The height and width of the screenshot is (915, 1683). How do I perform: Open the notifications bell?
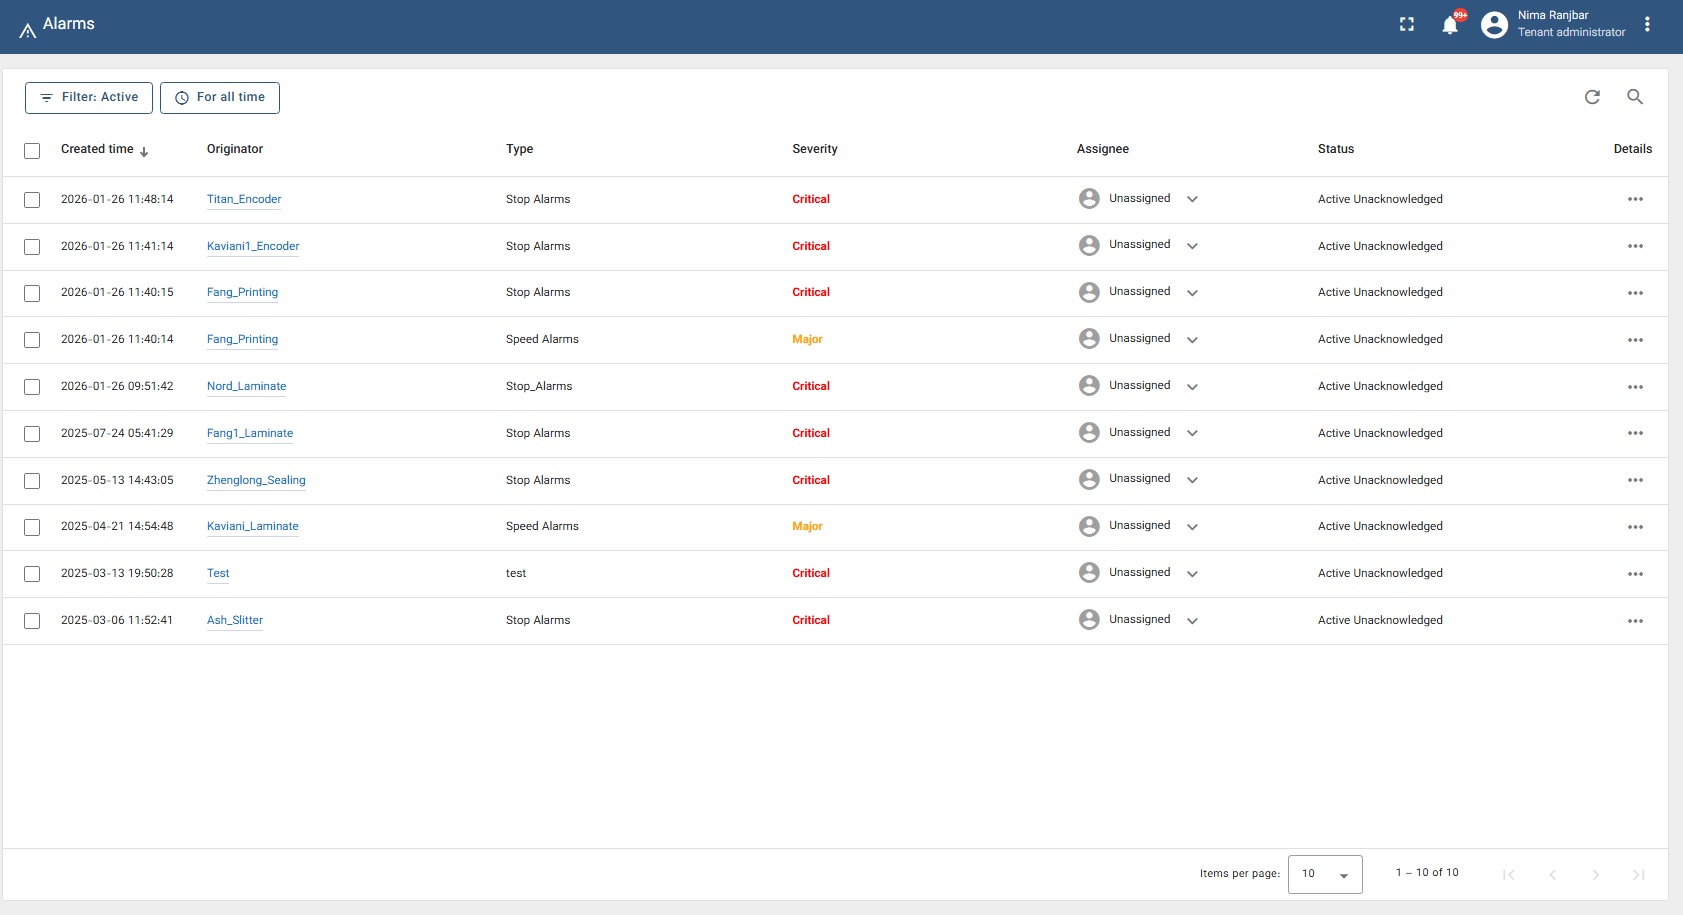click(x=1450, y=25)
